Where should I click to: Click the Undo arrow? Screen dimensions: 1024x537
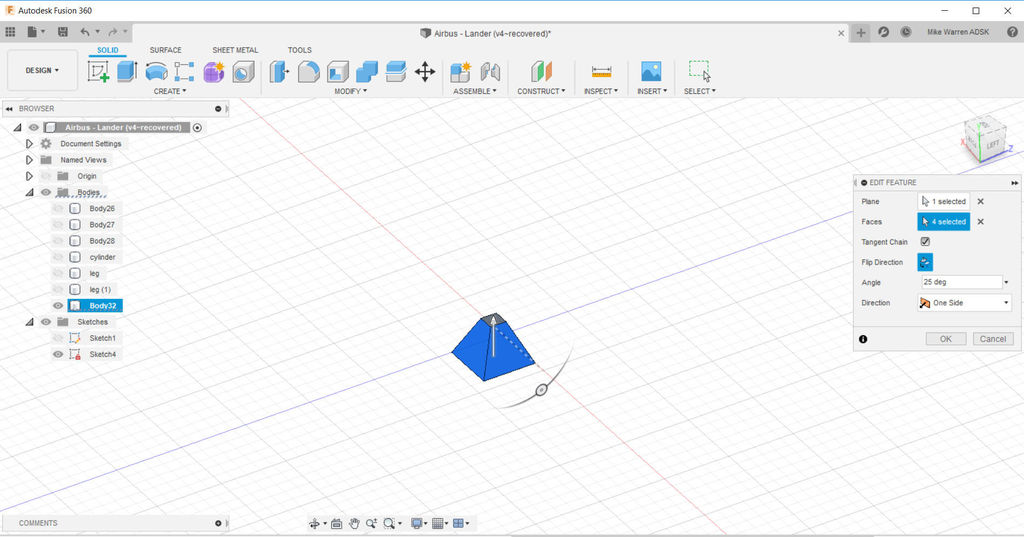point(85,31)
